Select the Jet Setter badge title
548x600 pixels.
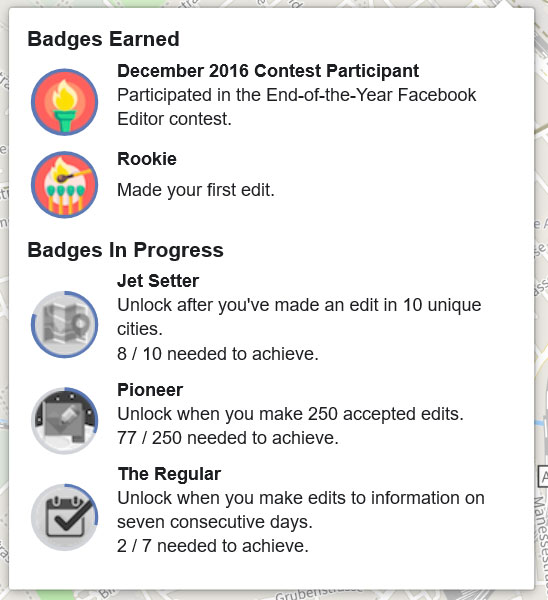tap(158, 281)
